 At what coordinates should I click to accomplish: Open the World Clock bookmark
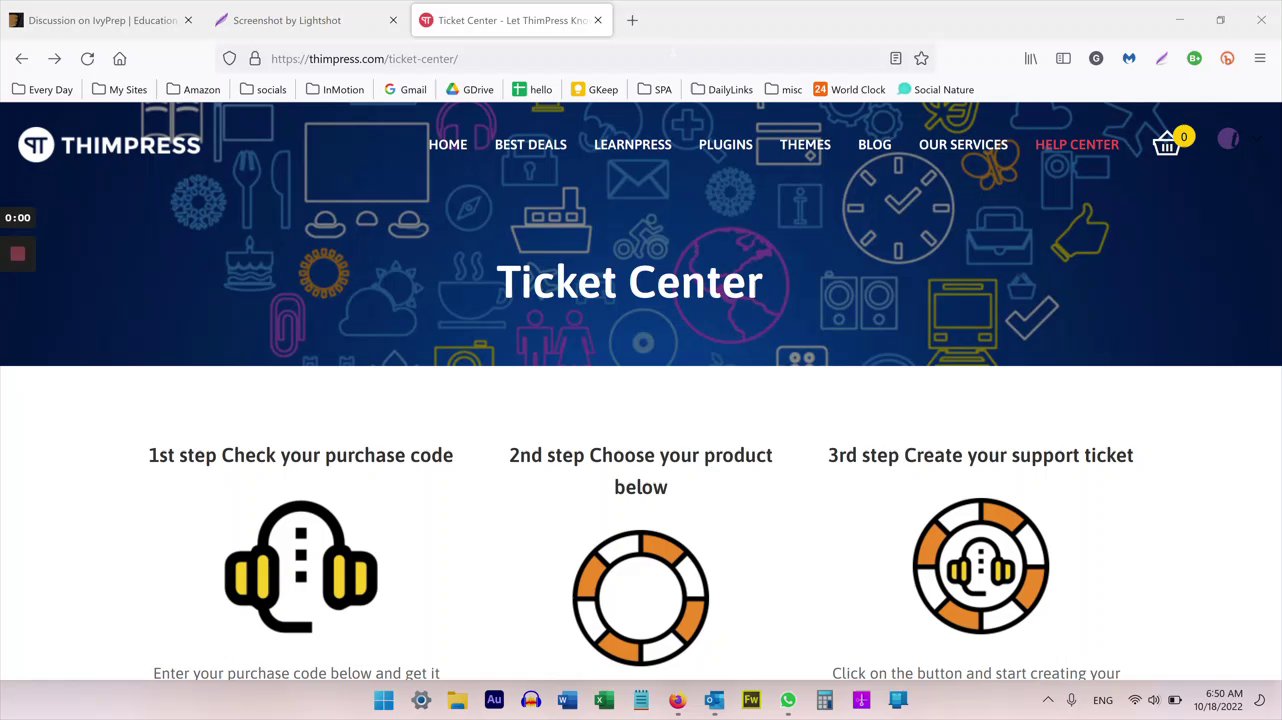click(x=850, y=90)
